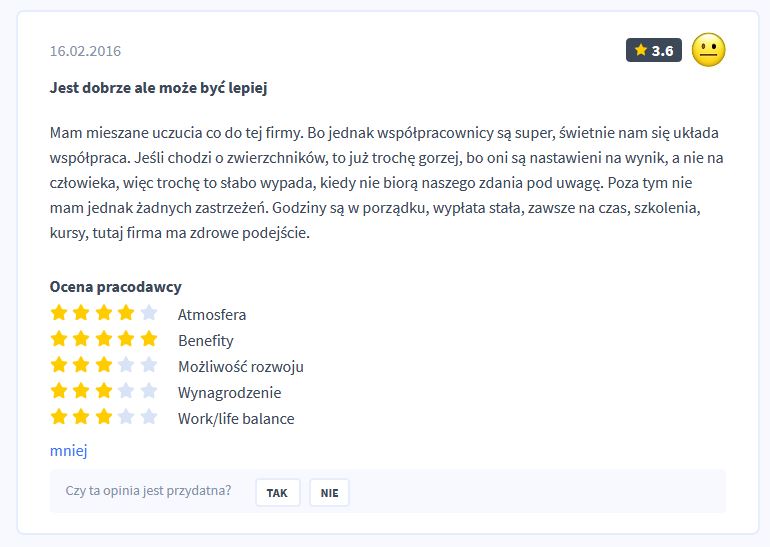Click first star in Atmosfera rating
This screenshot has height=547, width=770.
[59, 313]
